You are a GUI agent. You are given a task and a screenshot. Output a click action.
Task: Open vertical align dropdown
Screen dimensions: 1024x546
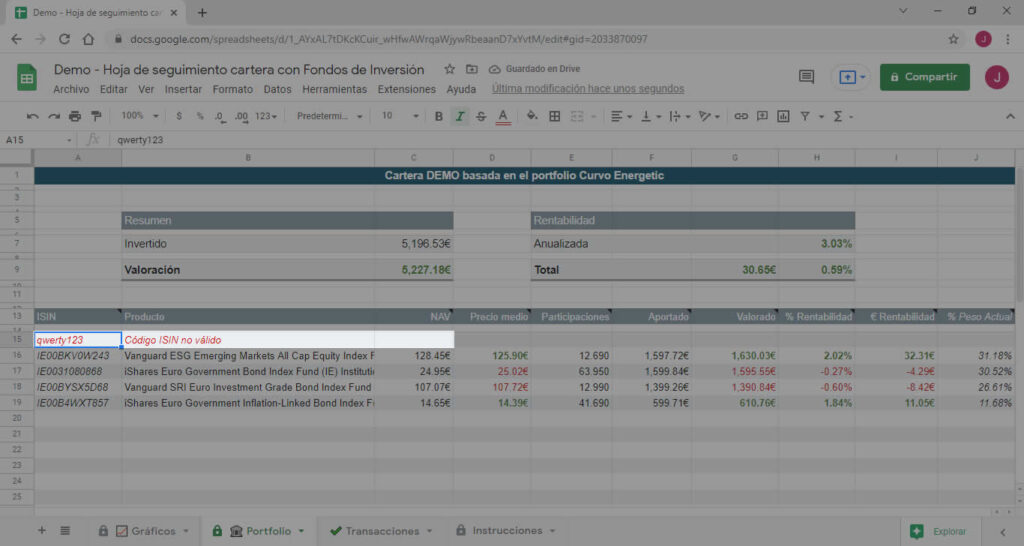point(650,116)
